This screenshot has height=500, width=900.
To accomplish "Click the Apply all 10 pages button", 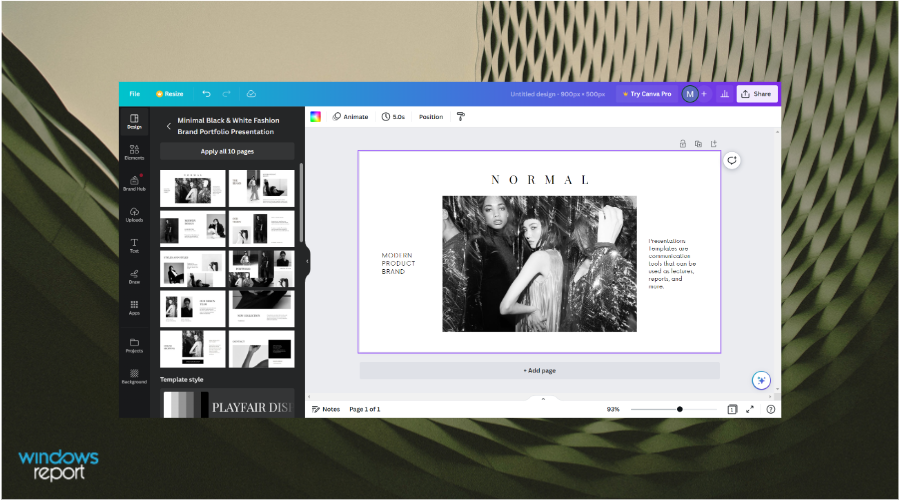I will (x=227, y=152).
